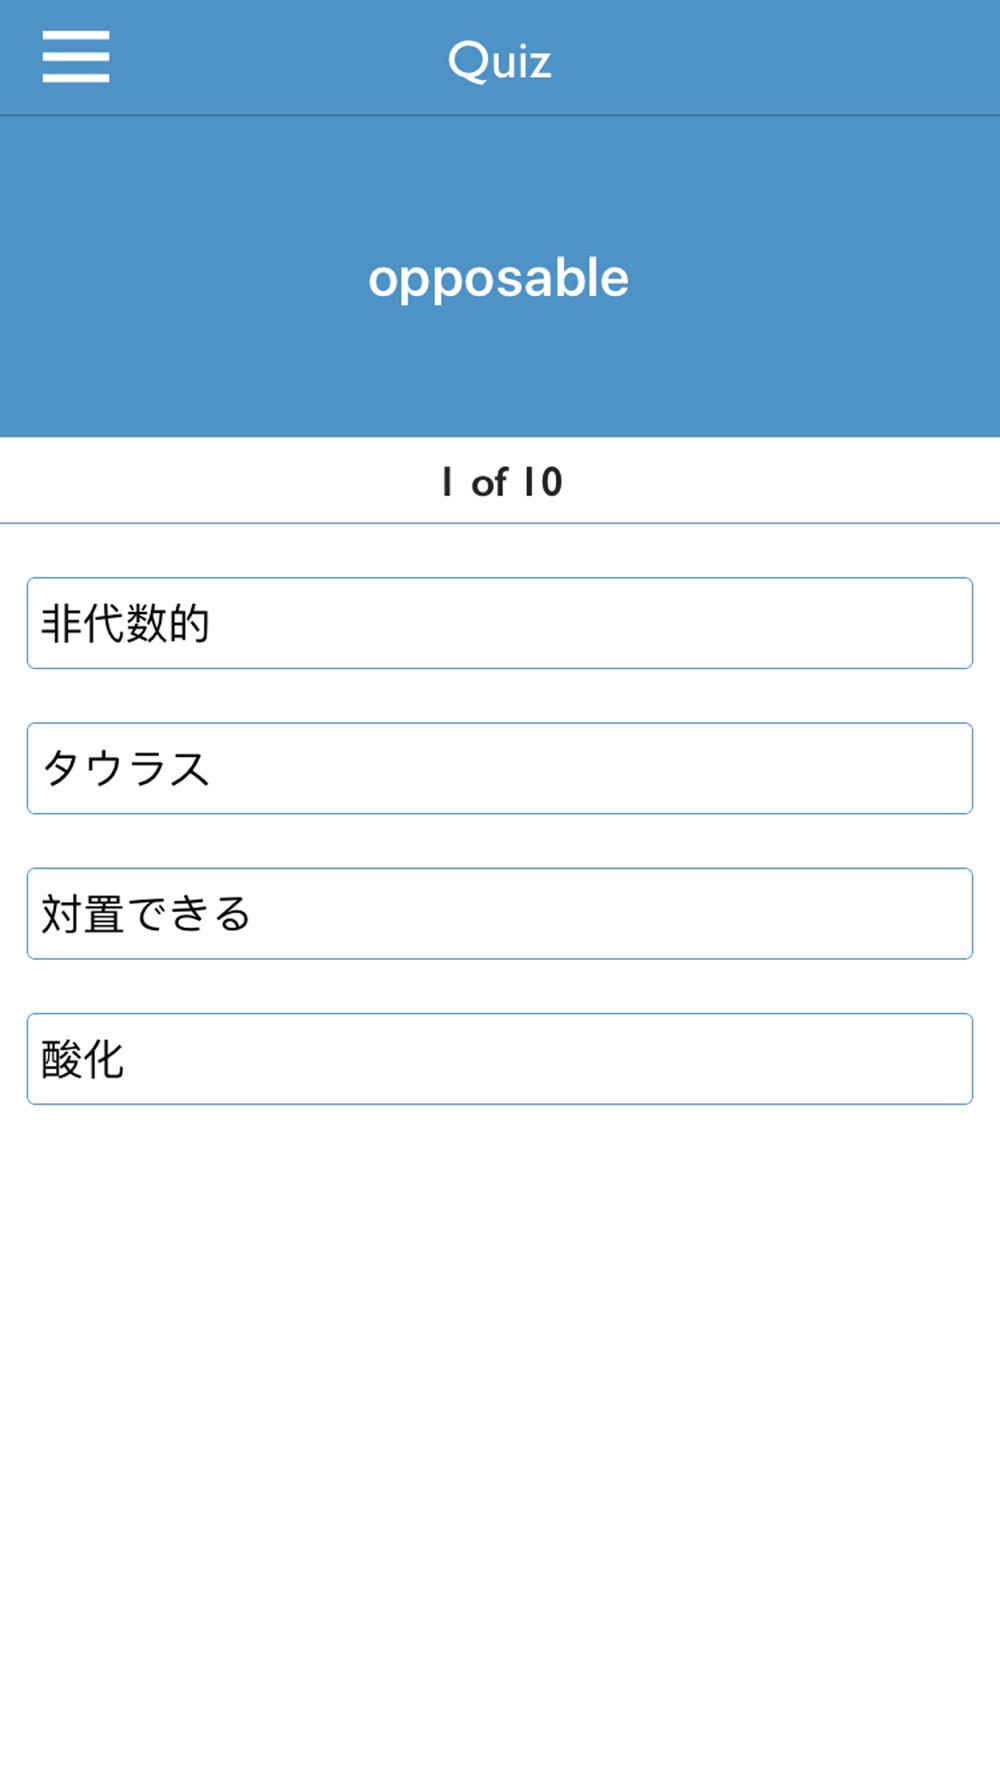
Task: Select the katakana option タウラス
Action: coord(500,768)
